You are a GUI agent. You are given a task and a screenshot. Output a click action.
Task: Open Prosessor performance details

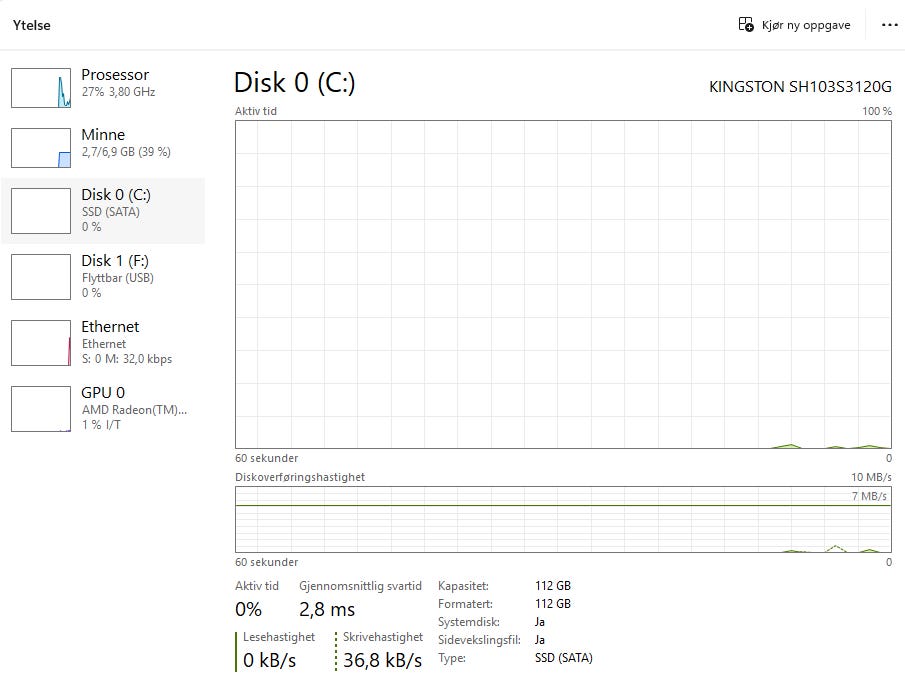[103, 87]
